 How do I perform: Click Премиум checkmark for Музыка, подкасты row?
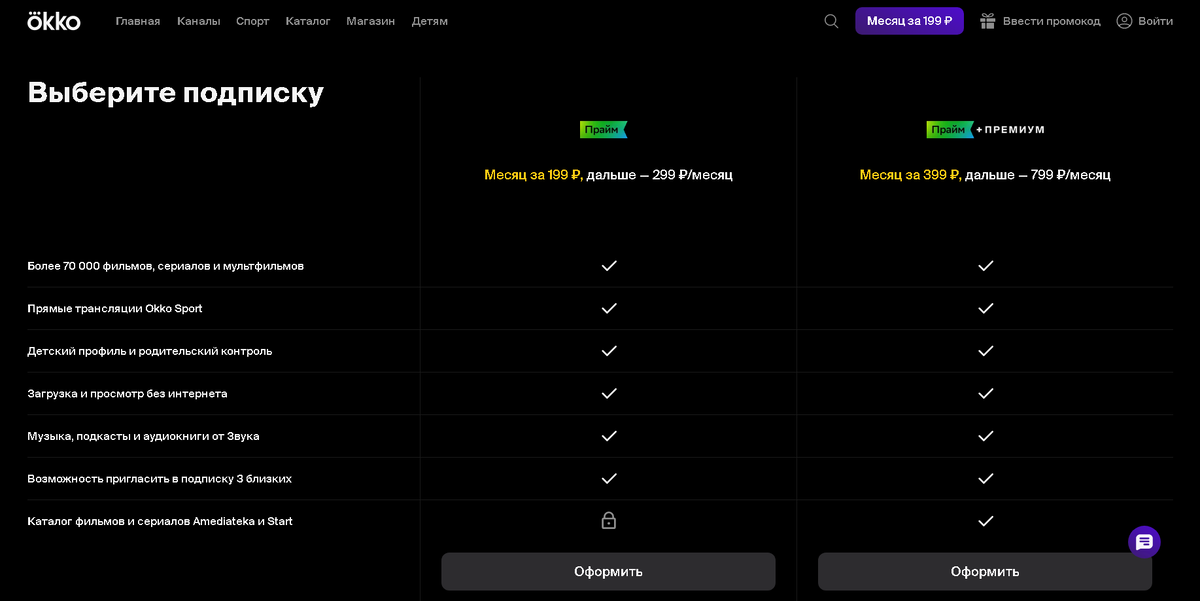(x=985, y=436)
